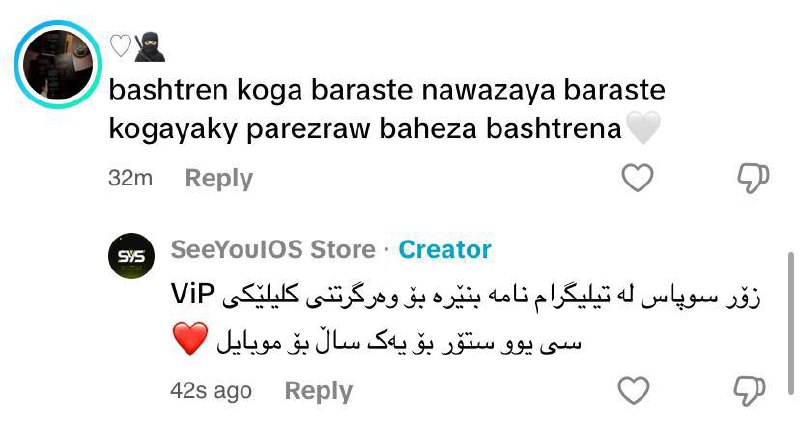
Task: Click the outlined heart in commenter's username
Action: tap(120, 46)
